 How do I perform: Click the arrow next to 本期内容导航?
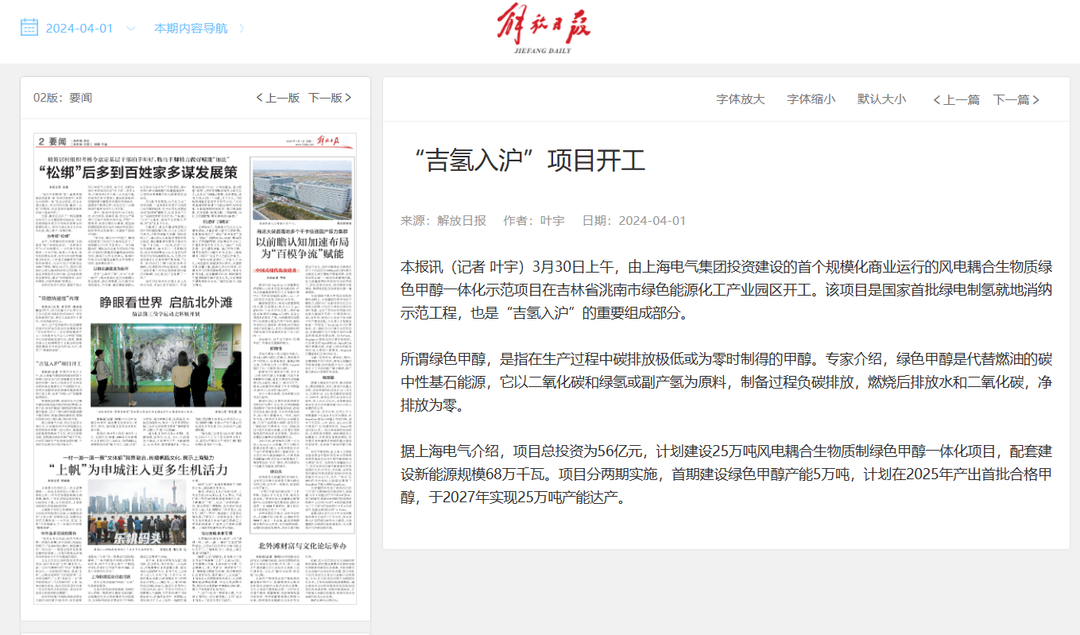coord(242,28)
